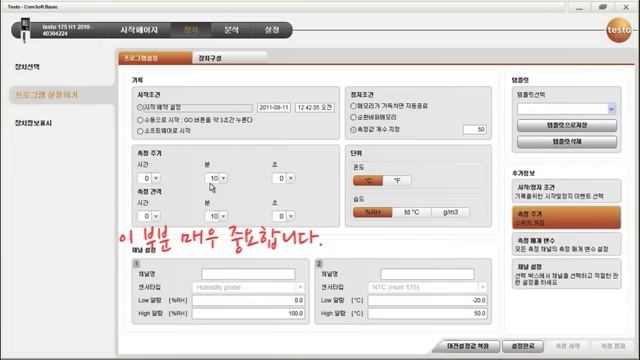Restore down the ComSoft Basic window
The width and height of the screenshot is (640, 360).
(602, 7)
